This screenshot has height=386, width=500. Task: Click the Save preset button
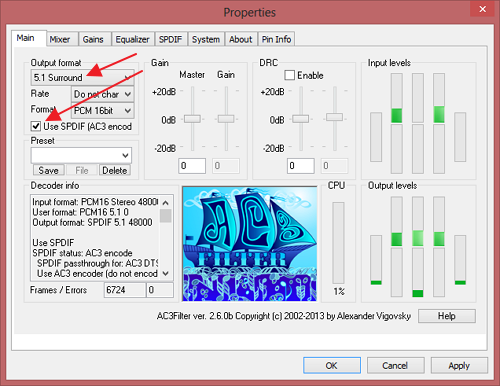point(49,170)
